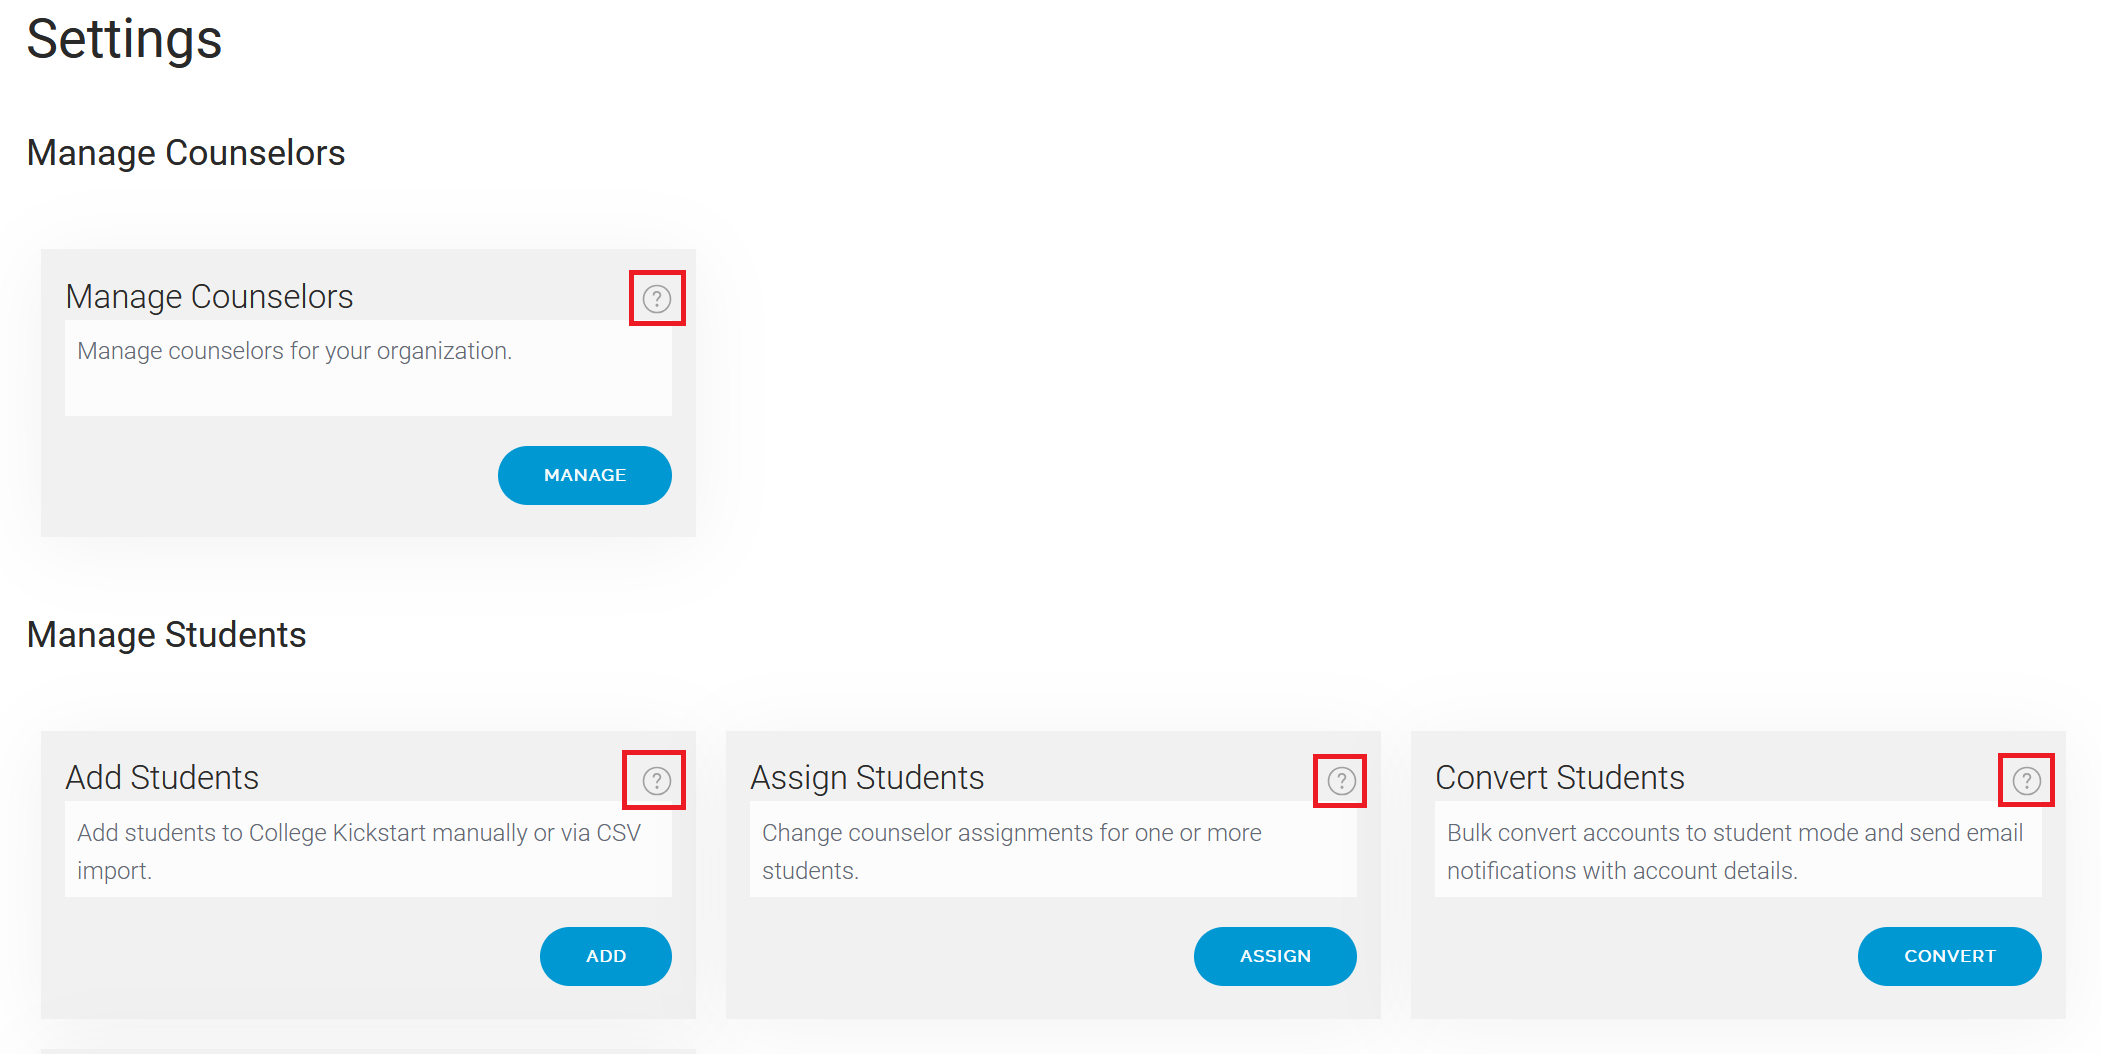Select the Settings page title
The width and height of the screenshot is (2101, 1054).
click(124, 40)
